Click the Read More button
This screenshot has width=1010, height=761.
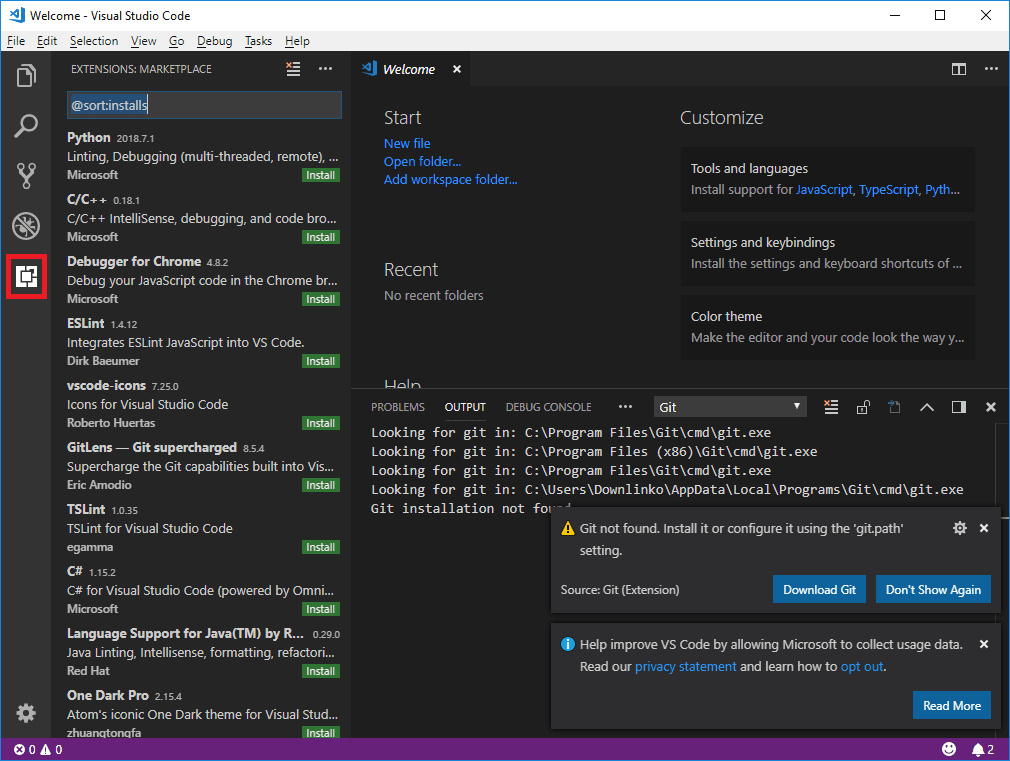(951, 706)
